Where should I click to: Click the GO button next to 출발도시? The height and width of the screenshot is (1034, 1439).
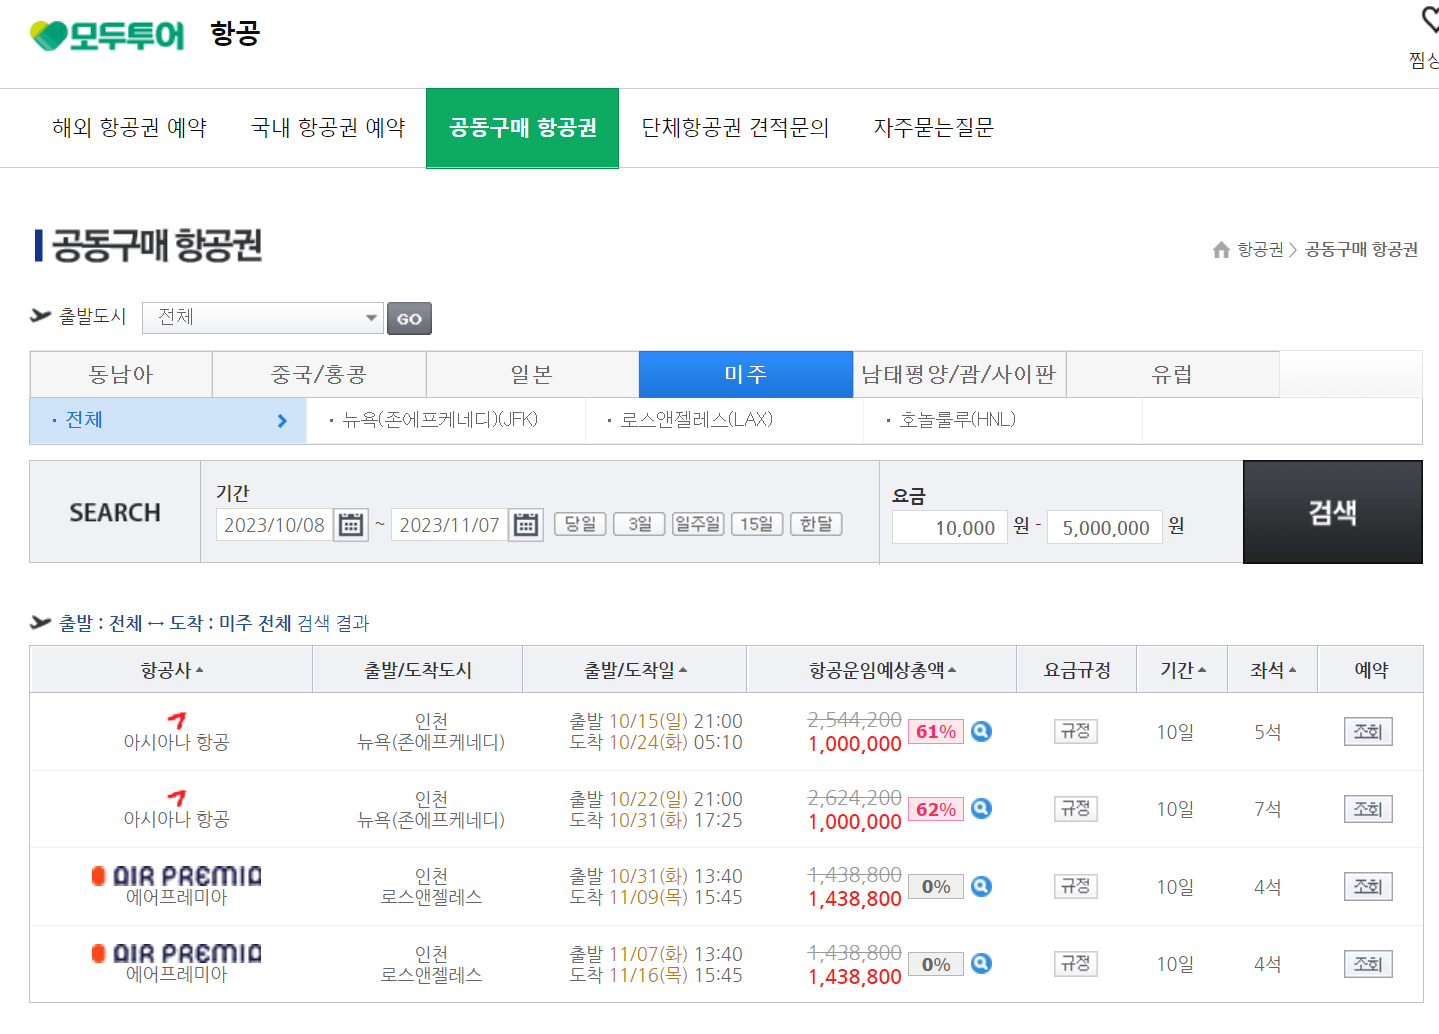(408, 318)
